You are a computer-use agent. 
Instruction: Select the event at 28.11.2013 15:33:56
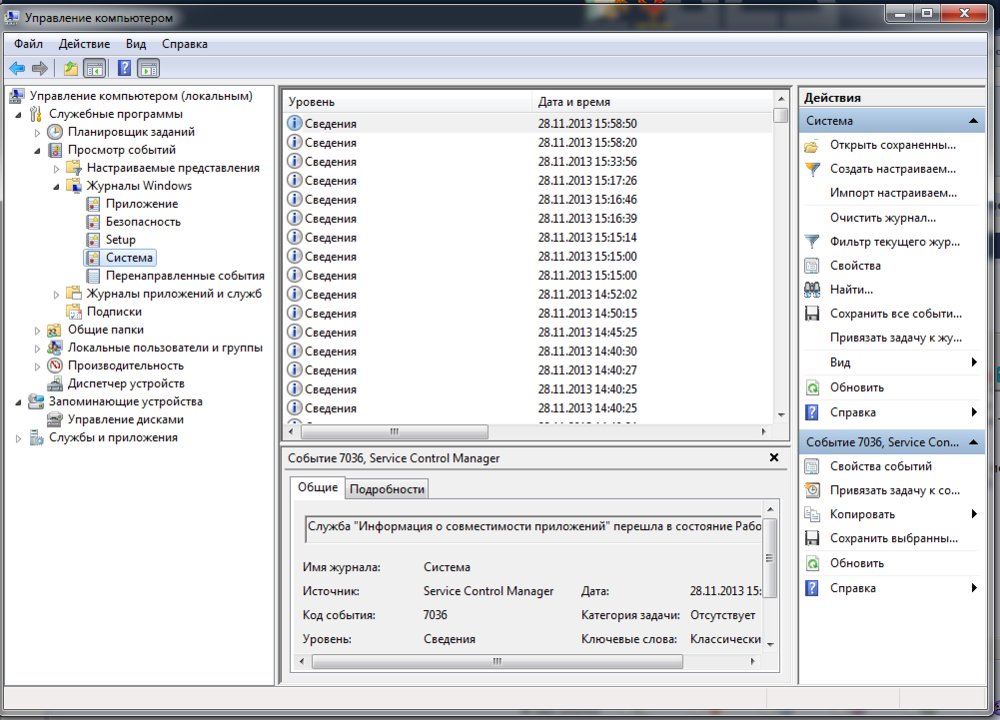(528, 161)
